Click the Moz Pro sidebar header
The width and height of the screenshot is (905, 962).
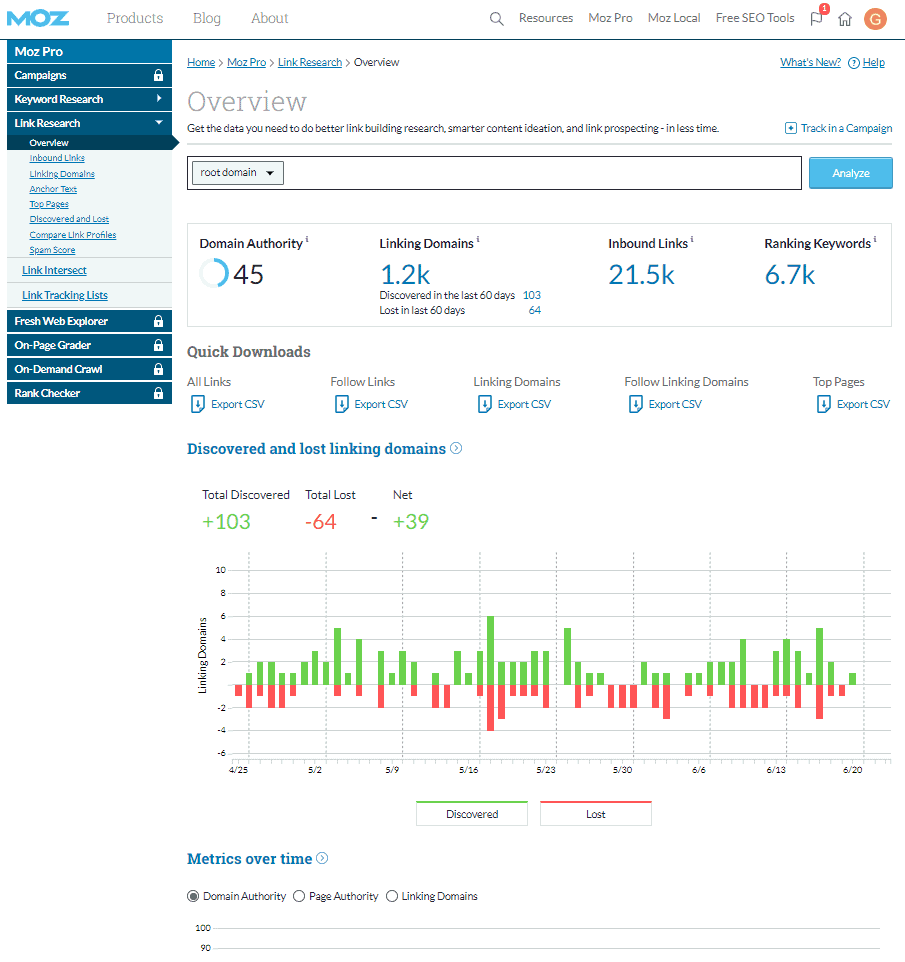click(x=89, y=52)
